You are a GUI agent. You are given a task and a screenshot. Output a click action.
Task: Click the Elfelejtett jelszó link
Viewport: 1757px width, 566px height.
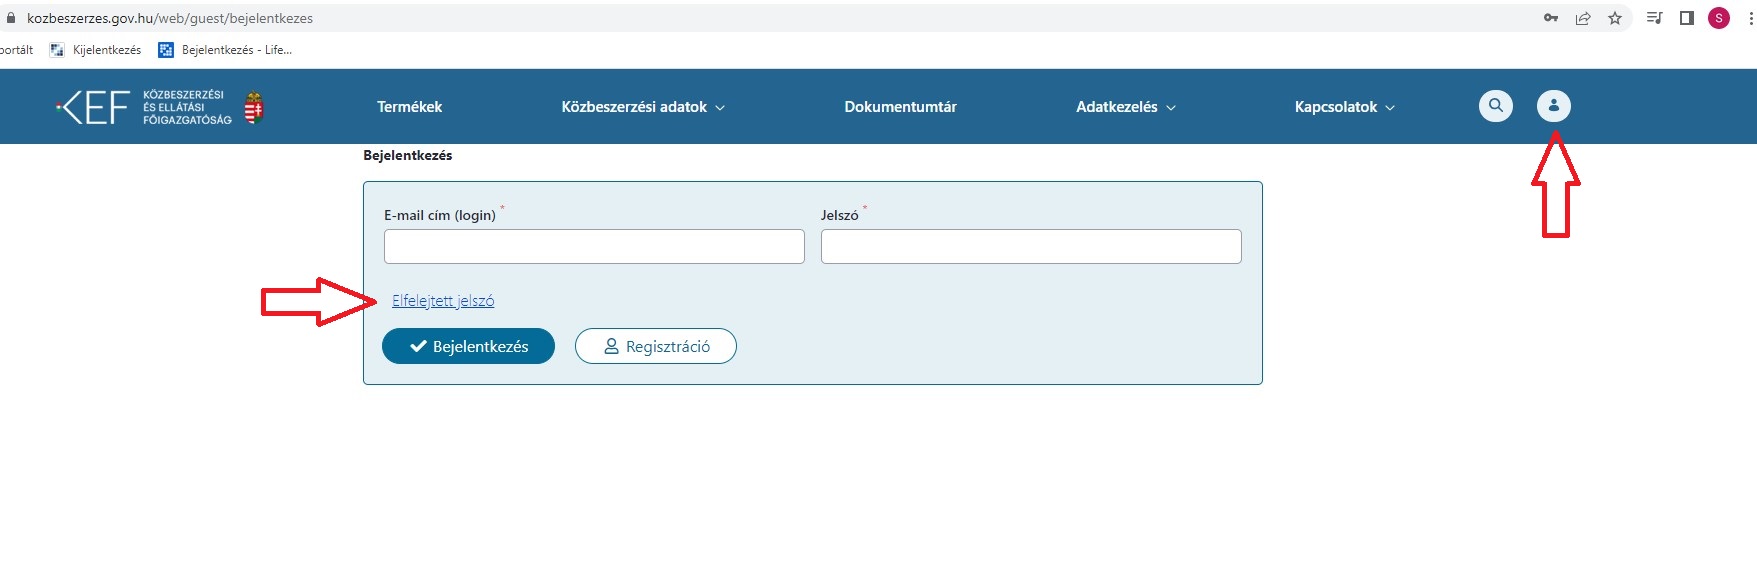(443, 301)
